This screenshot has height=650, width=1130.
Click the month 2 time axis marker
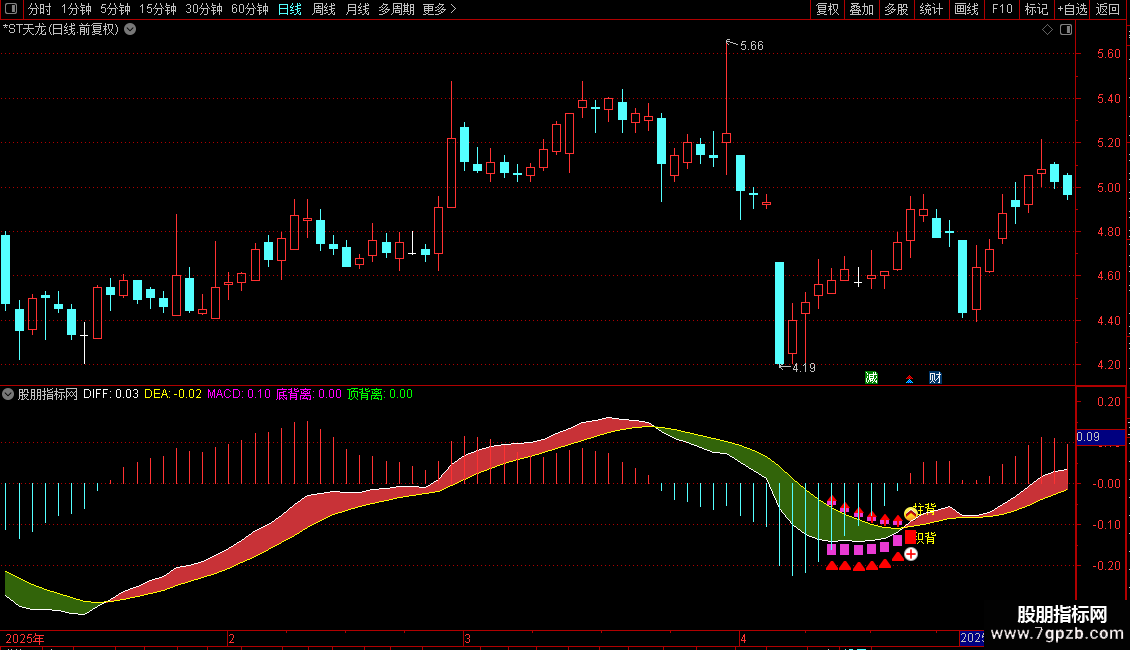pos(231,638)
